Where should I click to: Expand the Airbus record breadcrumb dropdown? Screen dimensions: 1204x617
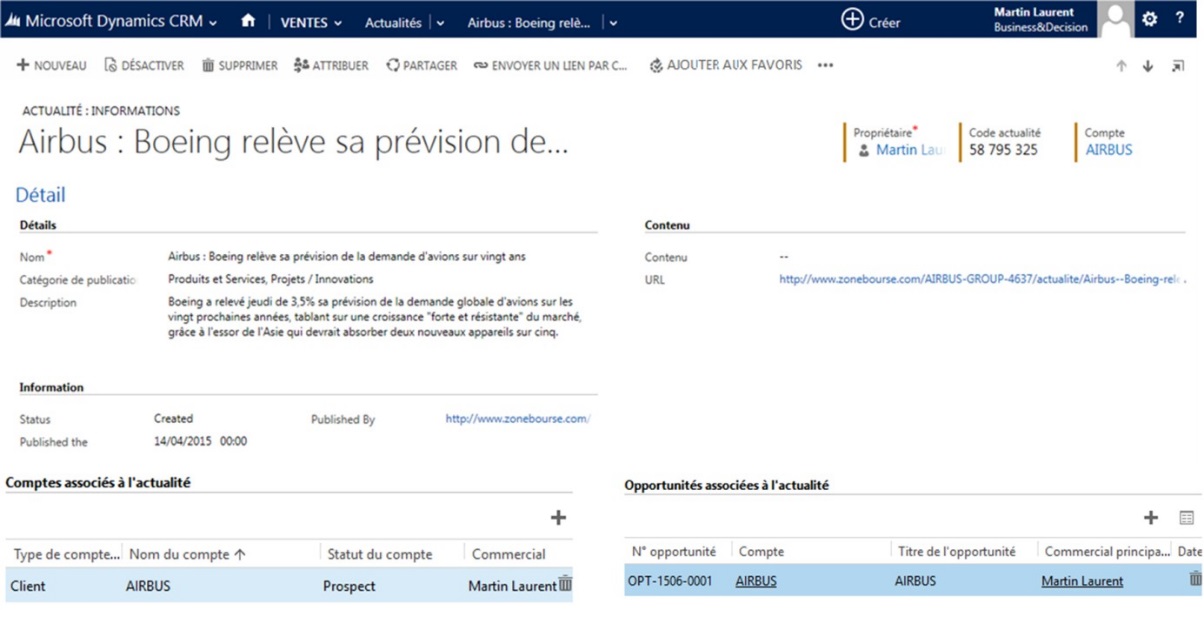pyautogui.click(x=613, y=22)
